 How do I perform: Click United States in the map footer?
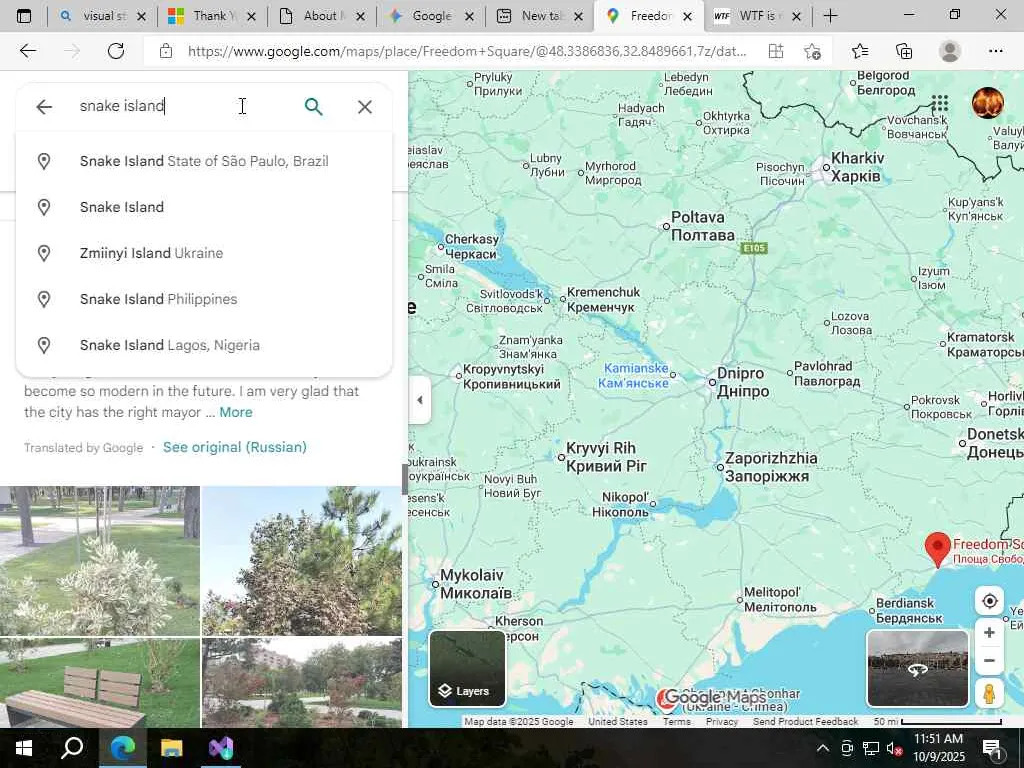[x=618, y=722]
